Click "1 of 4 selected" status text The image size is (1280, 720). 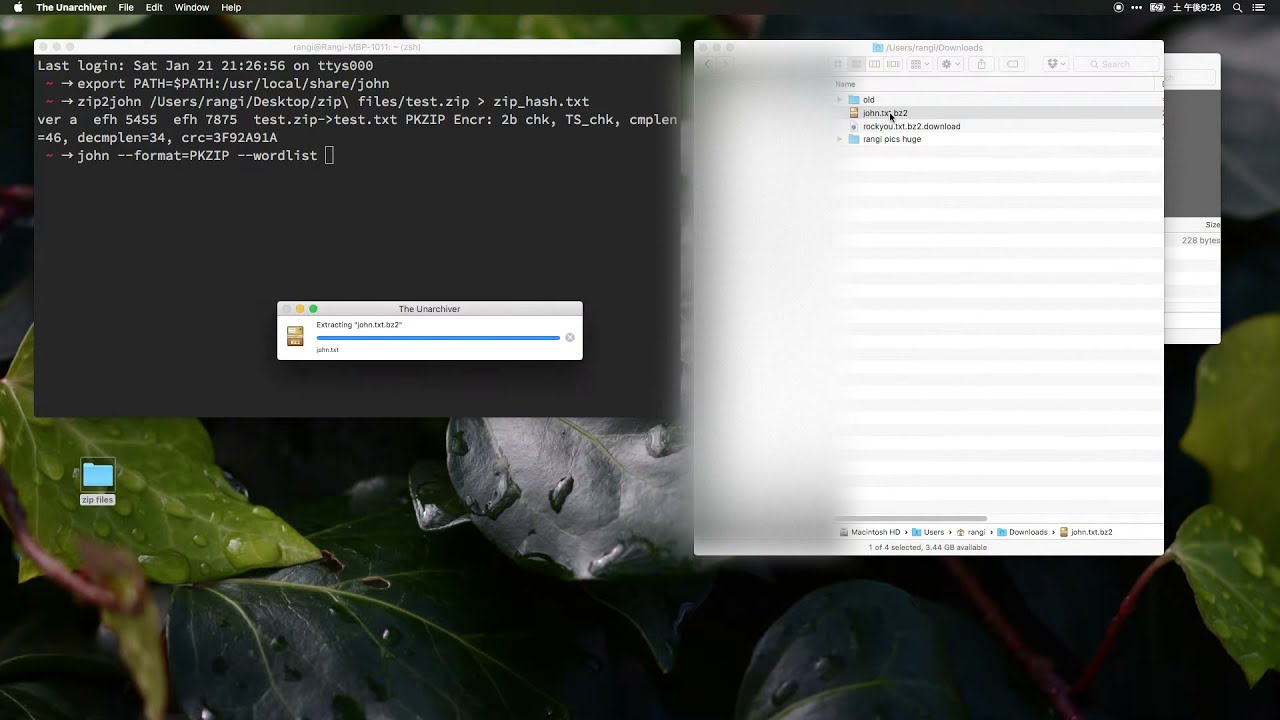pos(927,547)
